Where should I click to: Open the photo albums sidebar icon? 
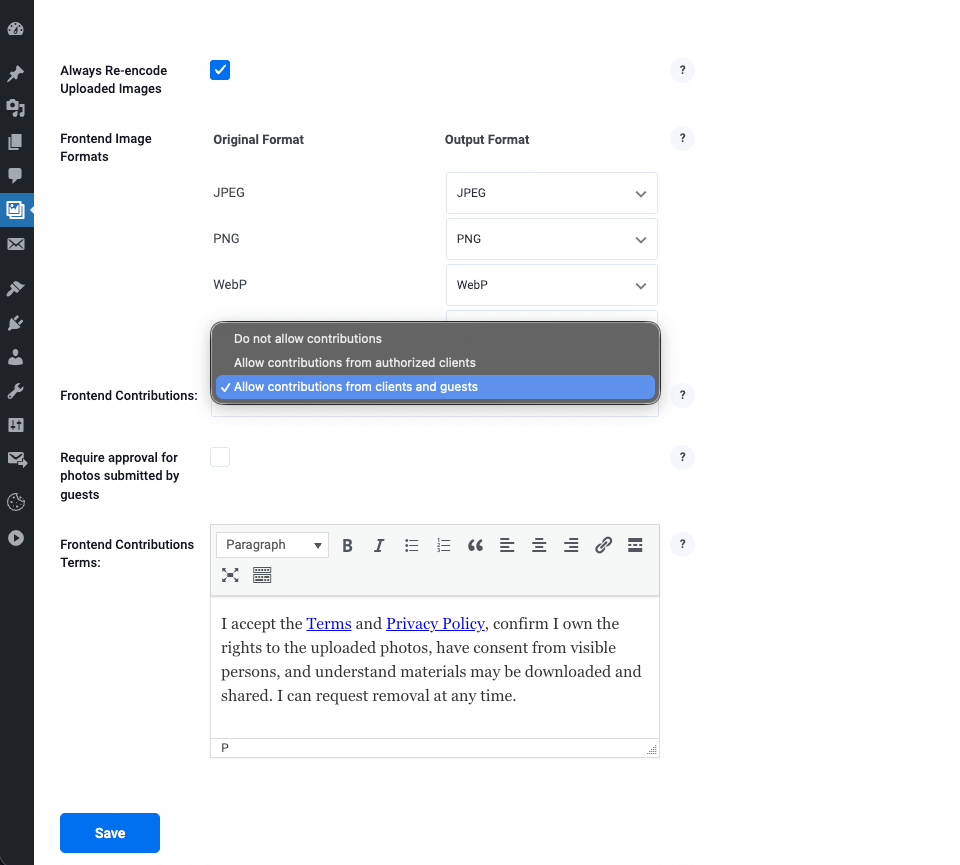(x=16, y=210)
